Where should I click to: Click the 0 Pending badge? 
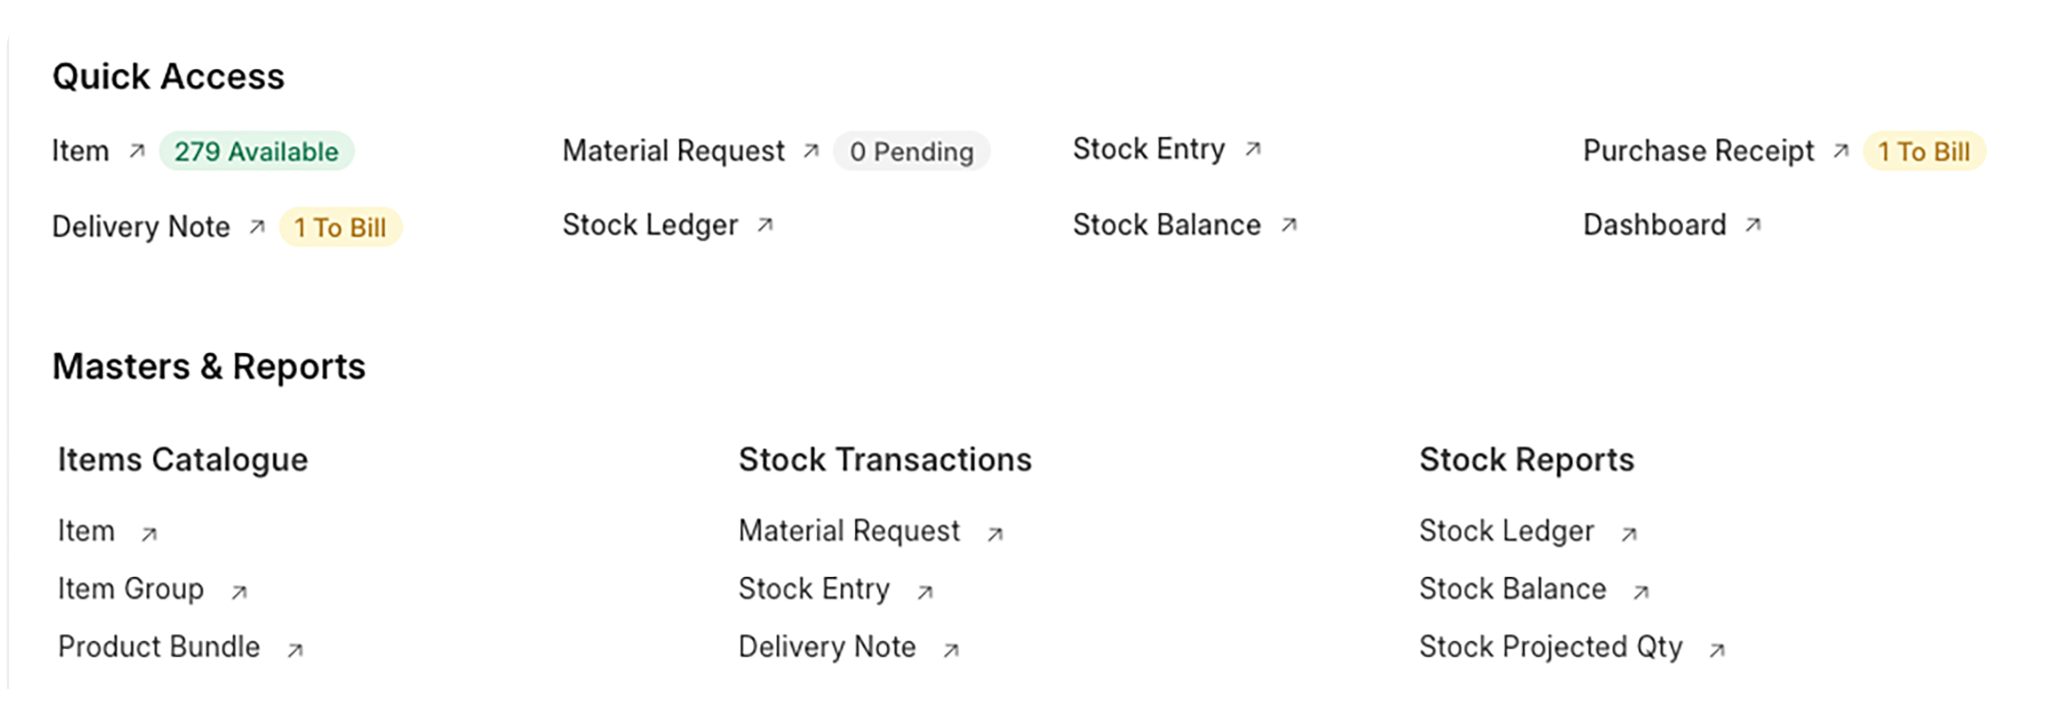click(x=911, y=151)
